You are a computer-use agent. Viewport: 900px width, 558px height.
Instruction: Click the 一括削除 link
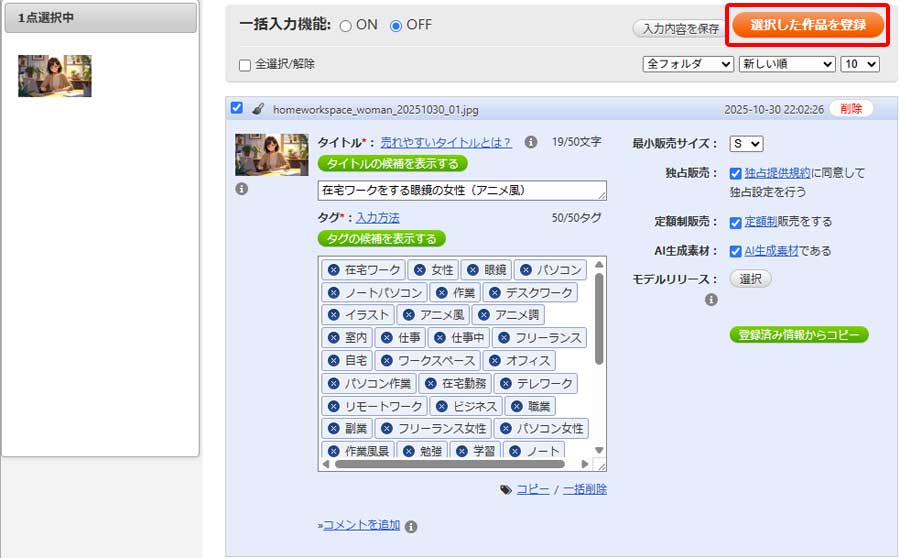pyautogui.click(x=584, y=489)
